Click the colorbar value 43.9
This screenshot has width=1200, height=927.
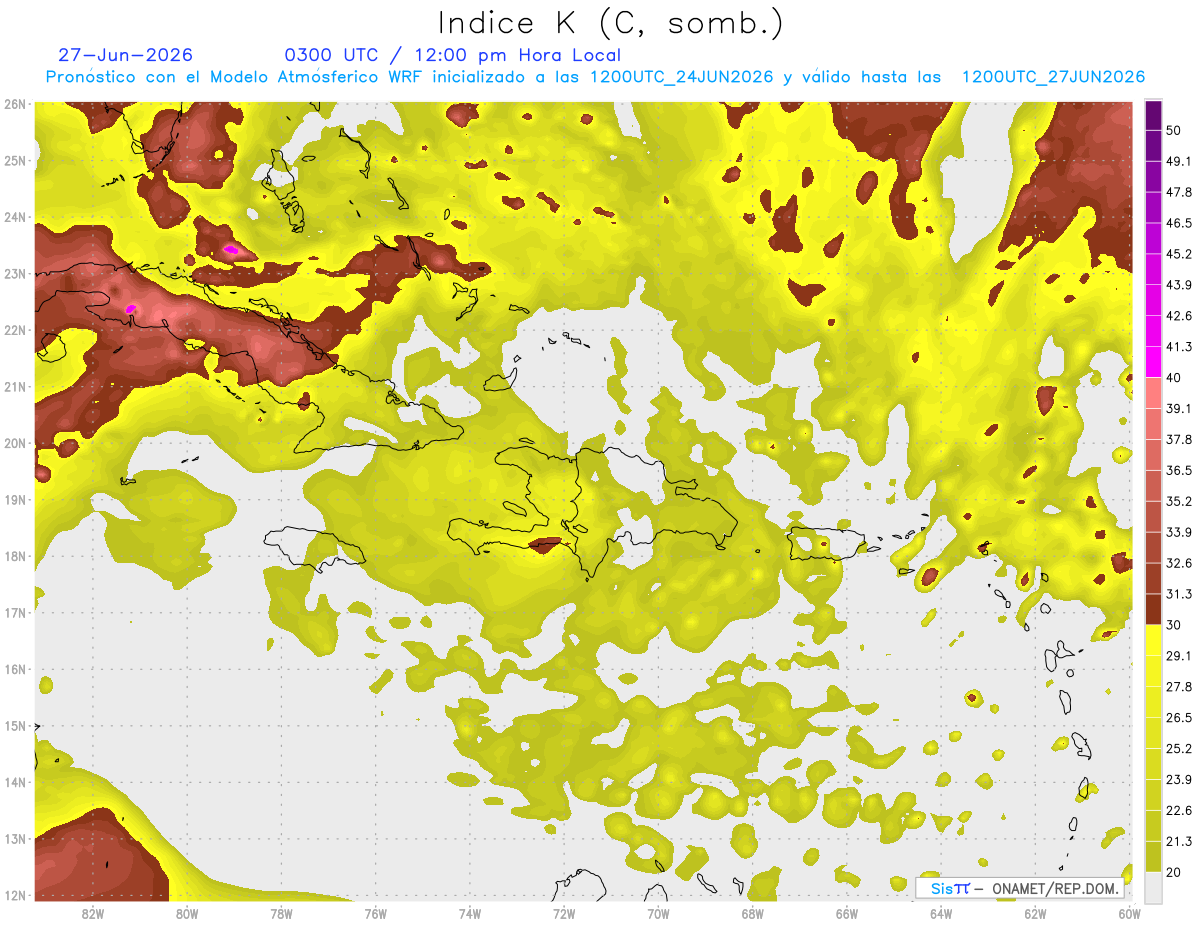1179,285
